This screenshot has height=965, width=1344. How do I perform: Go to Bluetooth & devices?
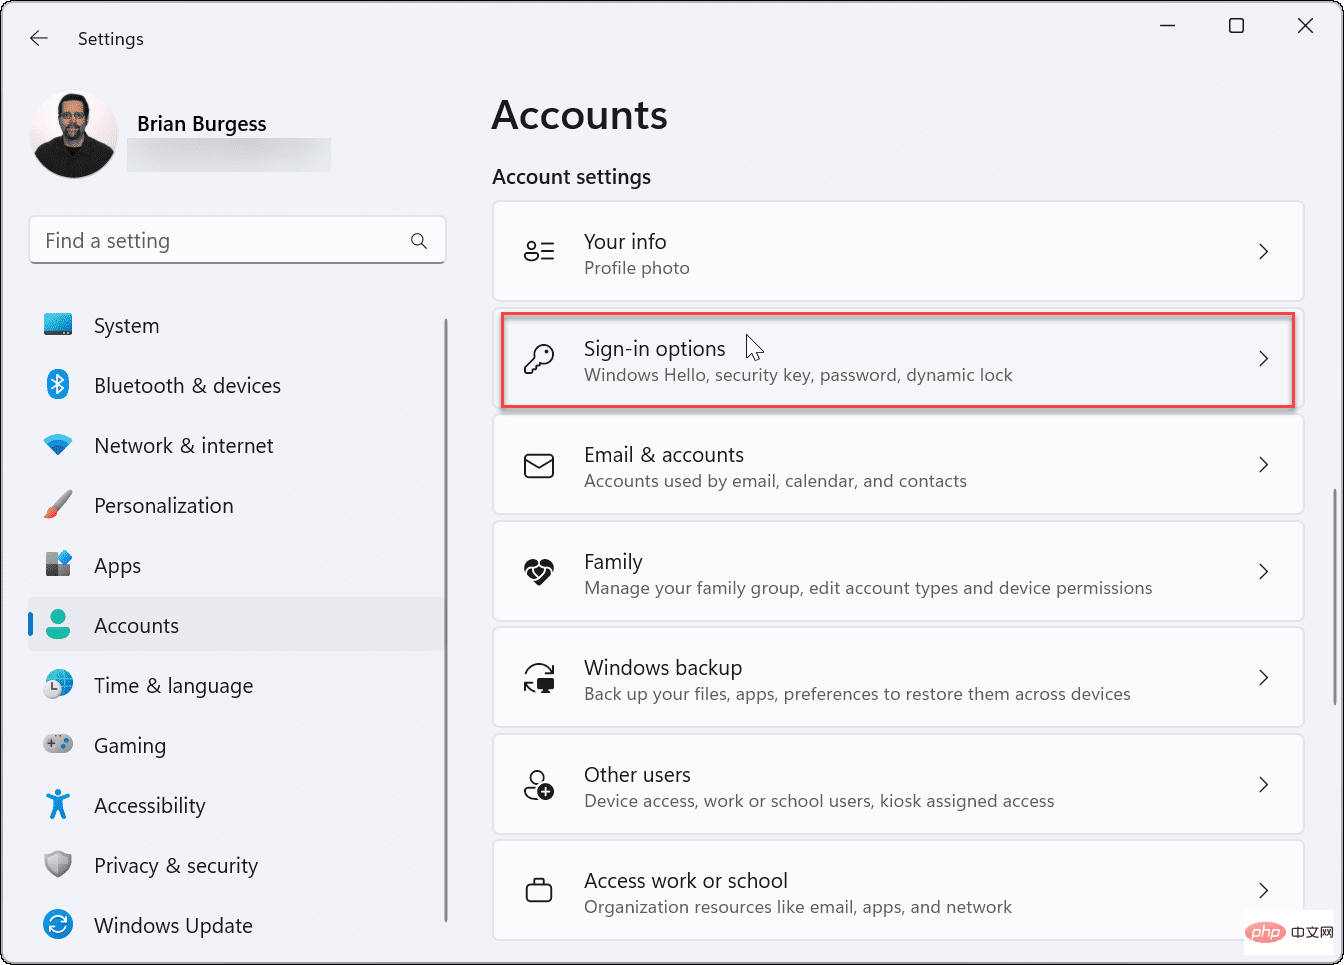(x=237, y=385)
